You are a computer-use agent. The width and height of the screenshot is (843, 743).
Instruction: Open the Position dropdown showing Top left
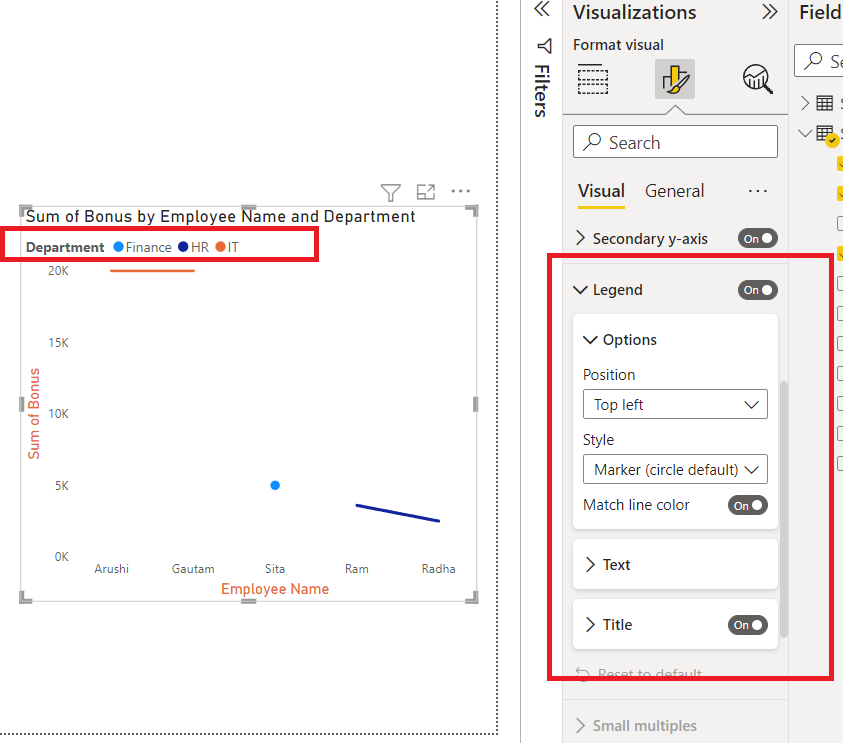point(675,404)
